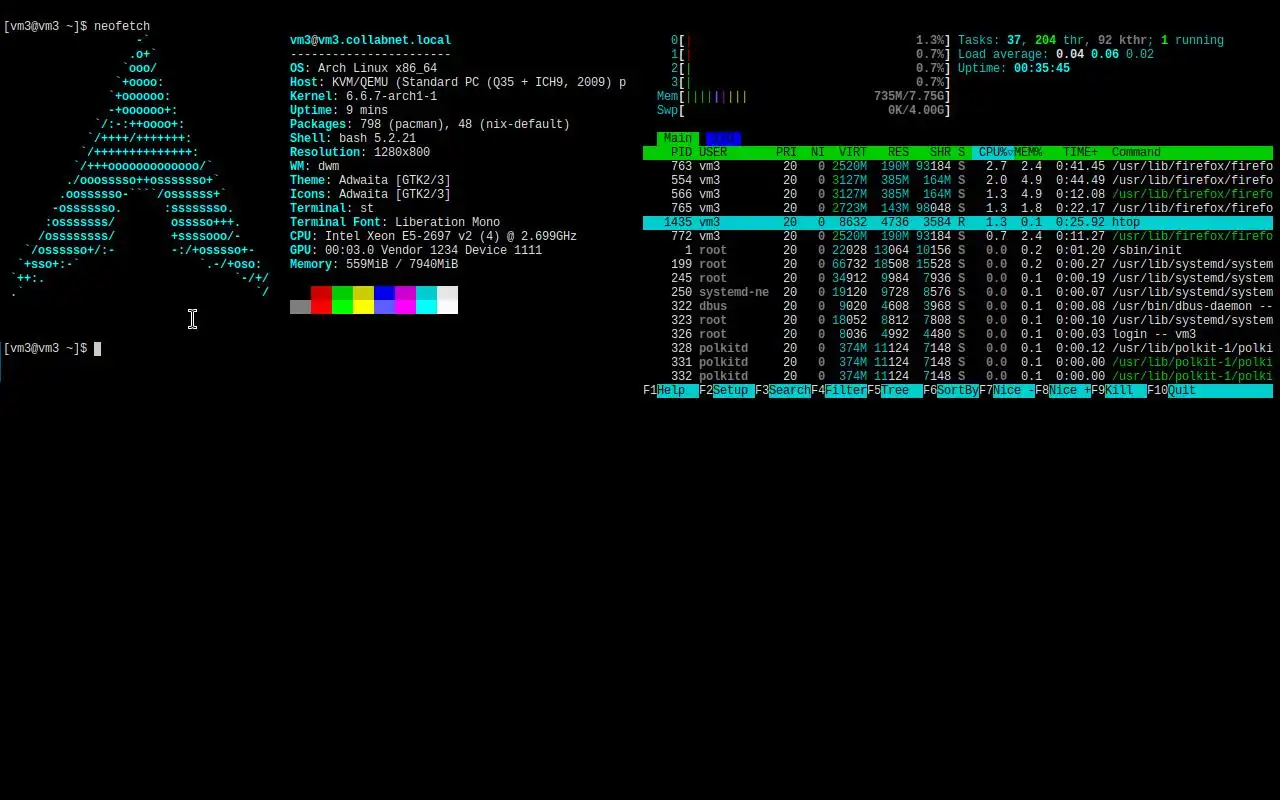This screenshot has width=1280, height=800.
Task: Click the Swp usage meter
Action: [804, 110]
